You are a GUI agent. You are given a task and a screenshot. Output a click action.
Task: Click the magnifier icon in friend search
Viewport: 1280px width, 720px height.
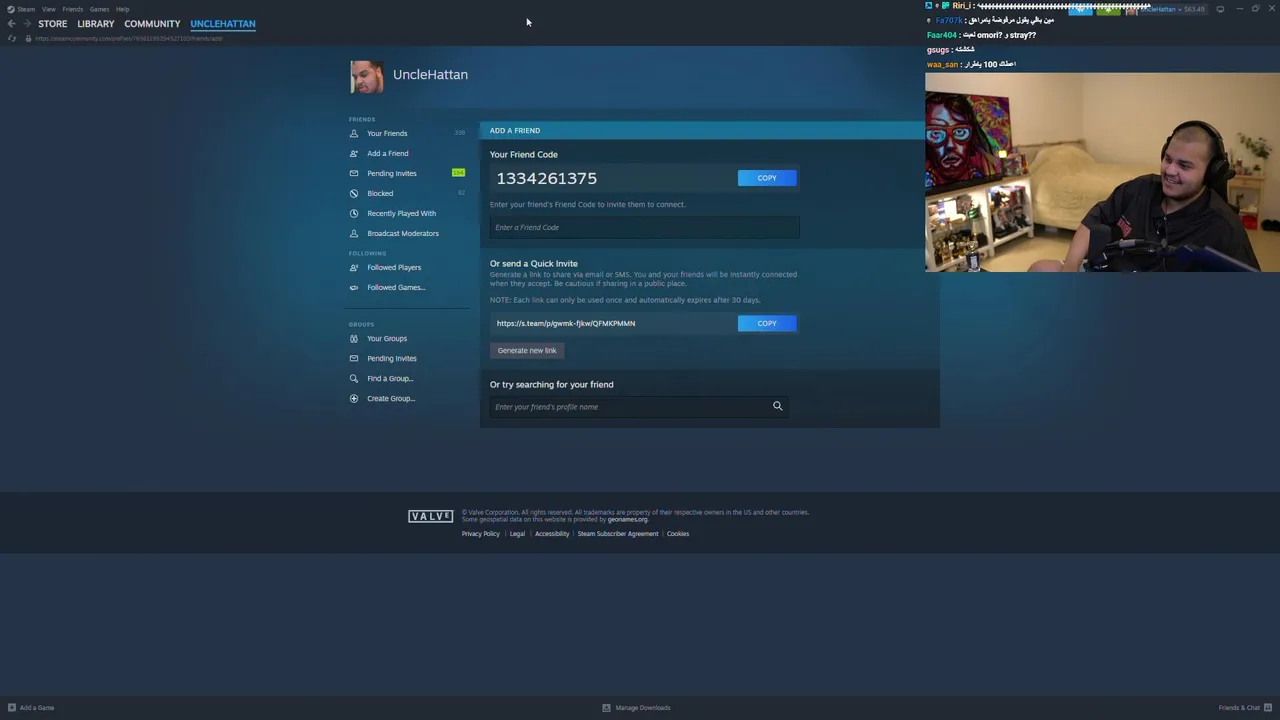777,406
